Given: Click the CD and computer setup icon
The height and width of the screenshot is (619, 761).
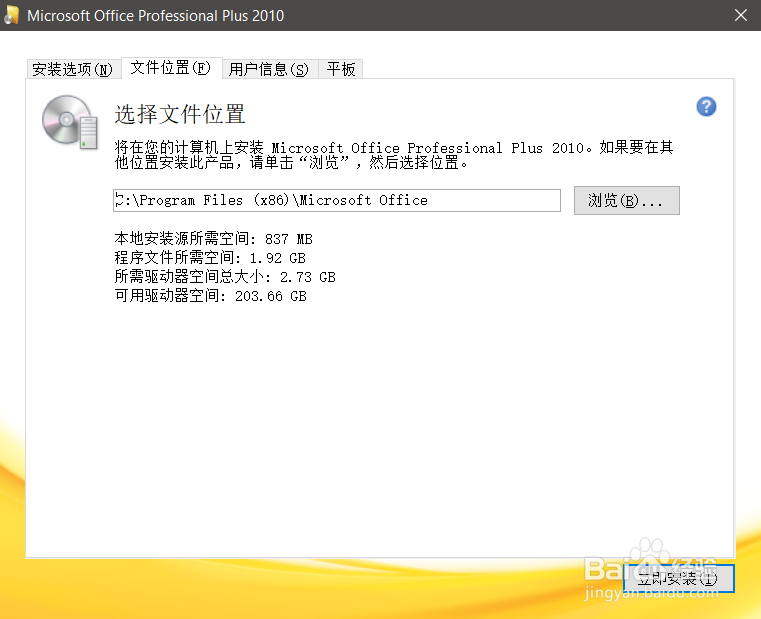Looking at the screenshot, I should point(70,122).
